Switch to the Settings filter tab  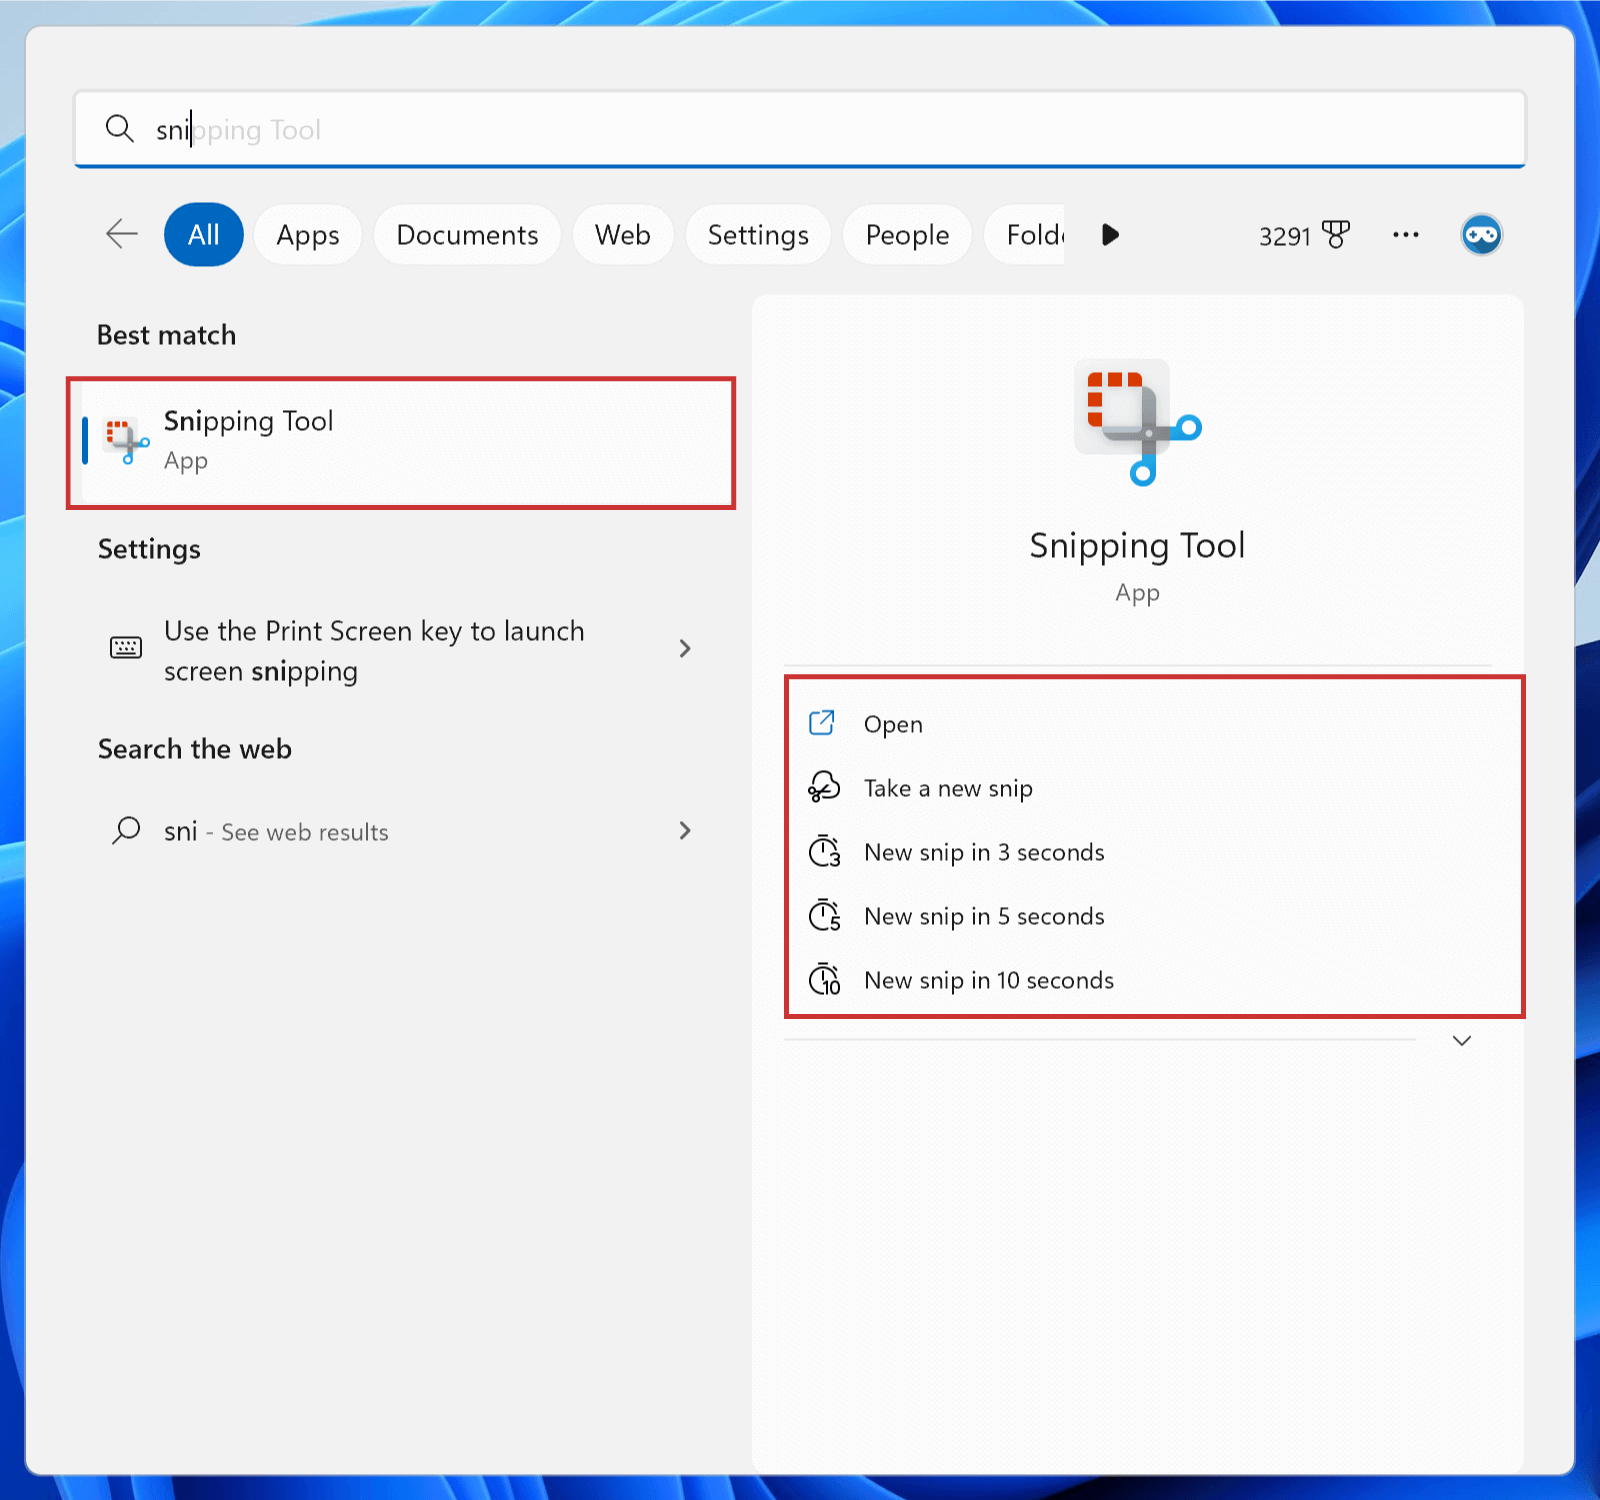758,234
